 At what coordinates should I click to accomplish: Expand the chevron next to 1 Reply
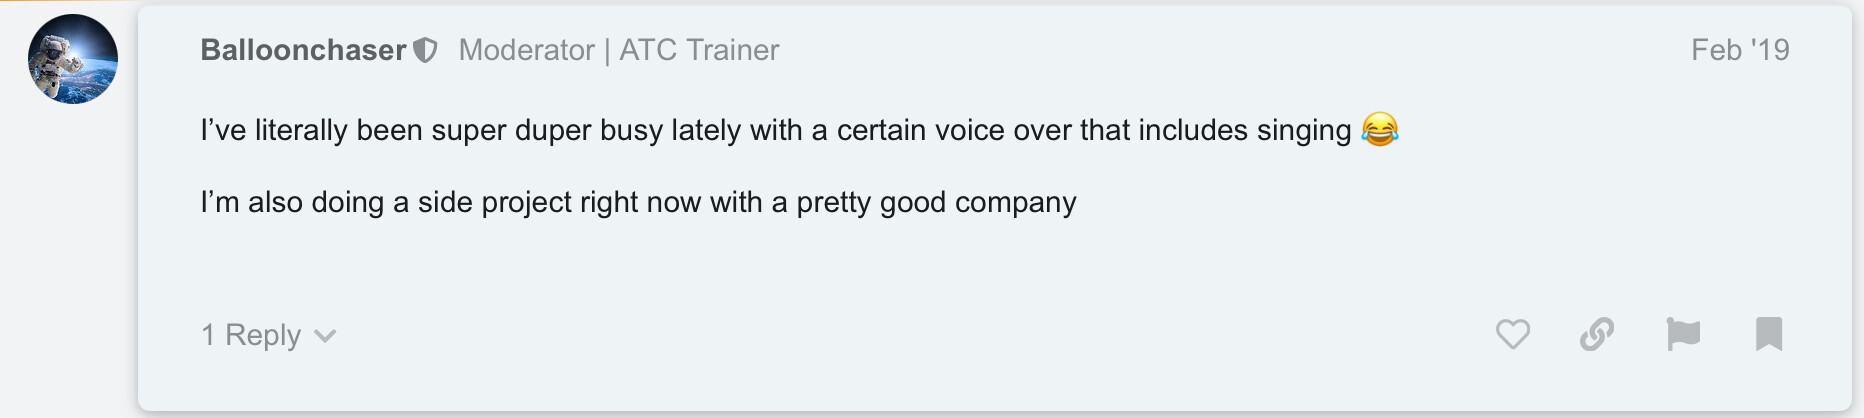[325, 336]
